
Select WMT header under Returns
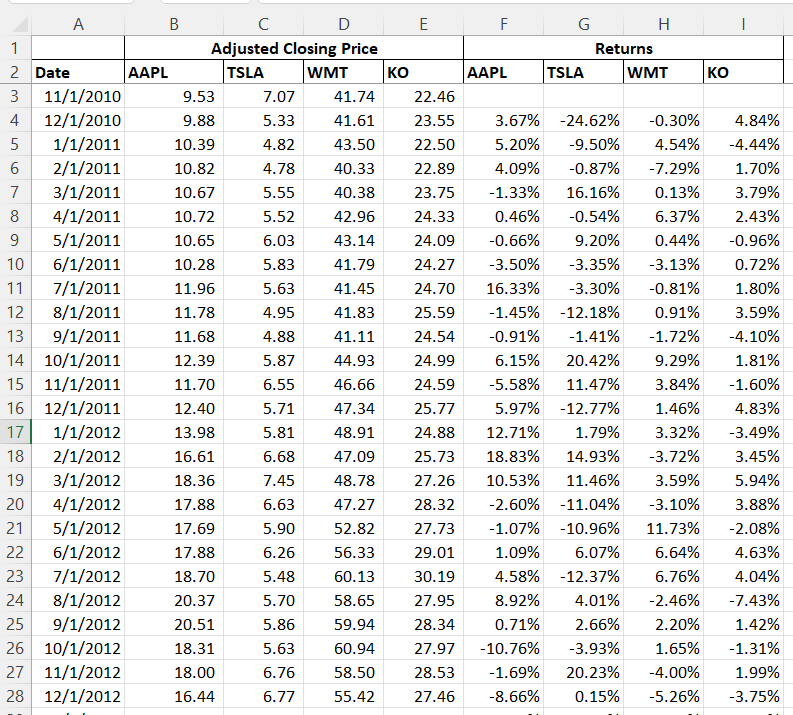(664, 72)
